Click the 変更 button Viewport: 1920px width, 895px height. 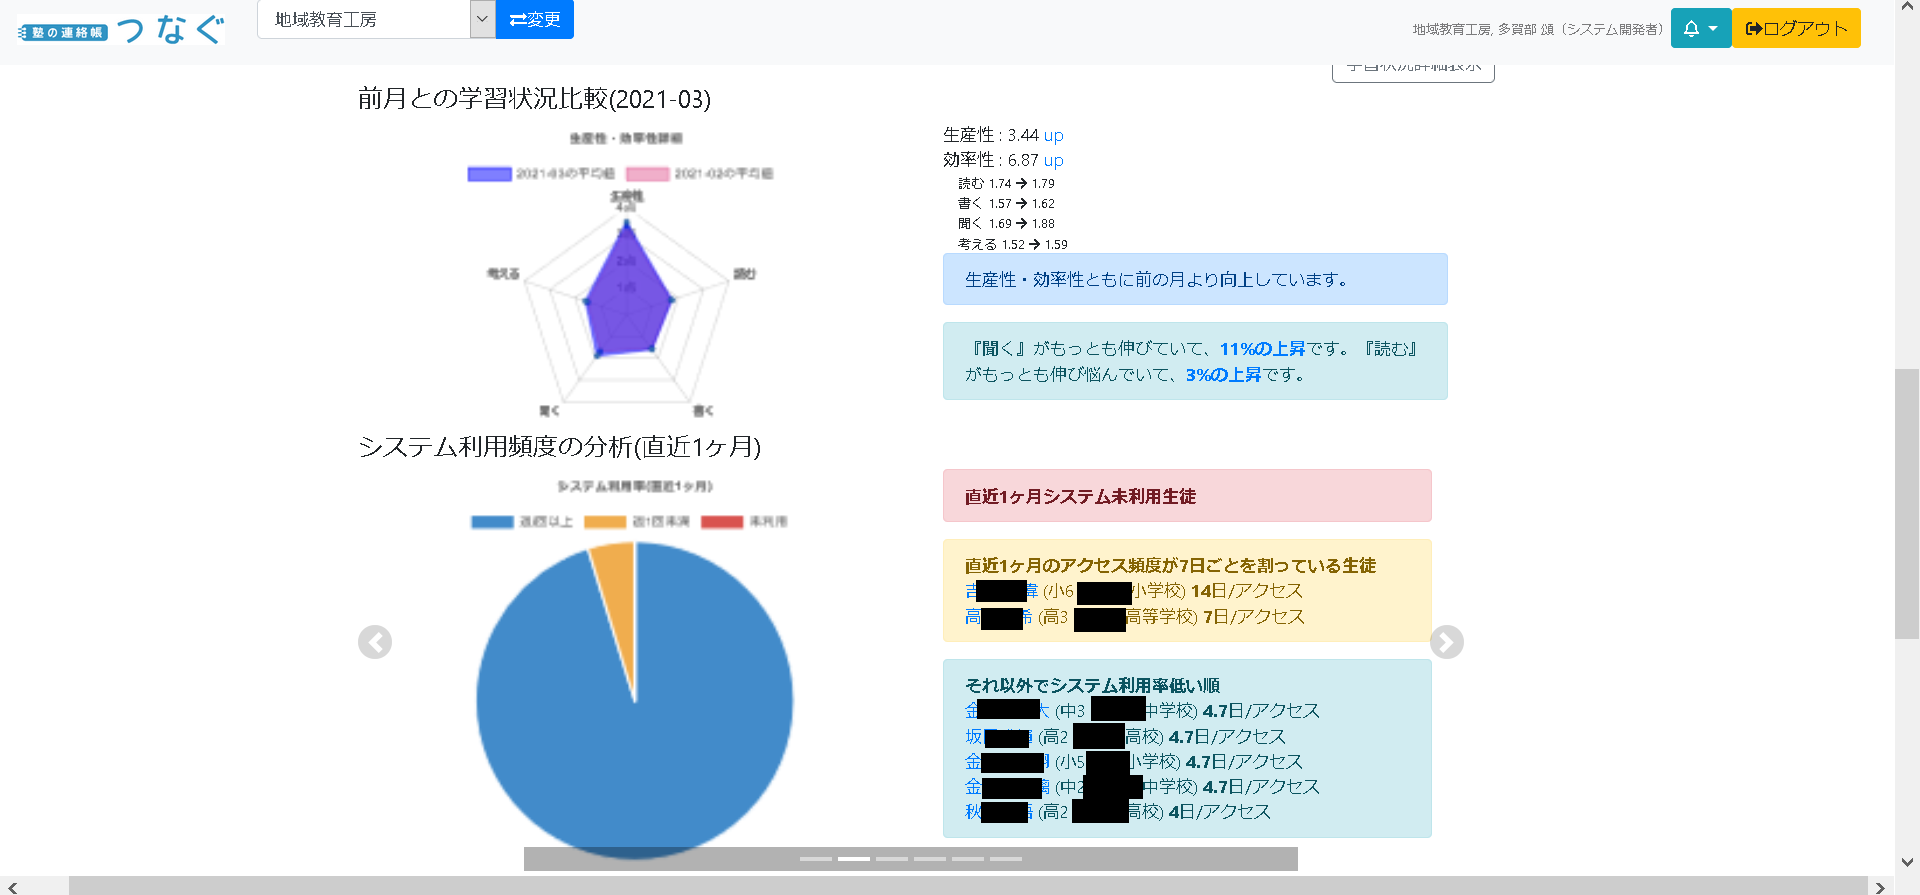(x=535, y=19)
